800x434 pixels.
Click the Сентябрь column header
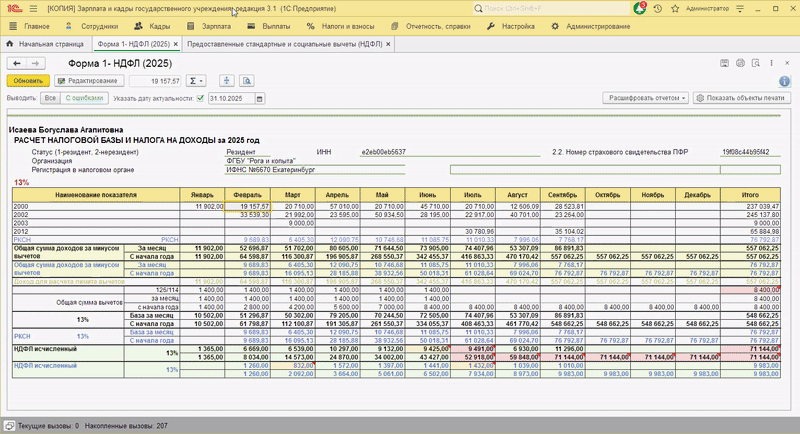click(x=563, y=195)
